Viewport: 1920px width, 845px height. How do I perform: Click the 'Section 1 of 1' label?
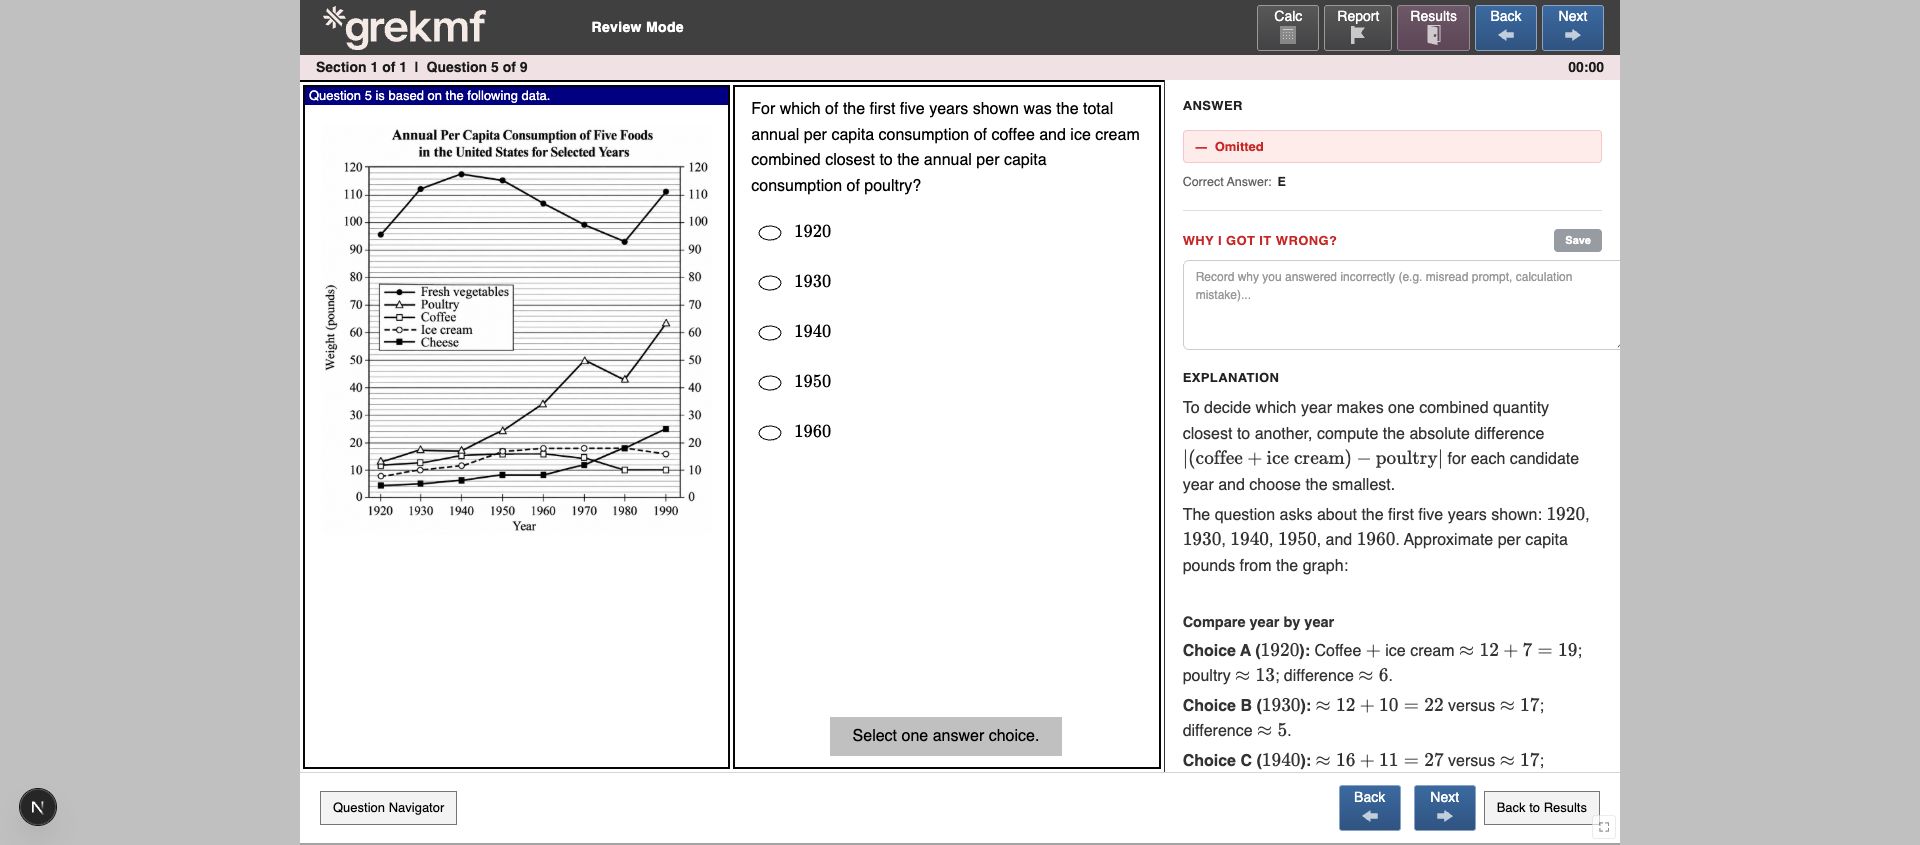click(x=361, y=67)
